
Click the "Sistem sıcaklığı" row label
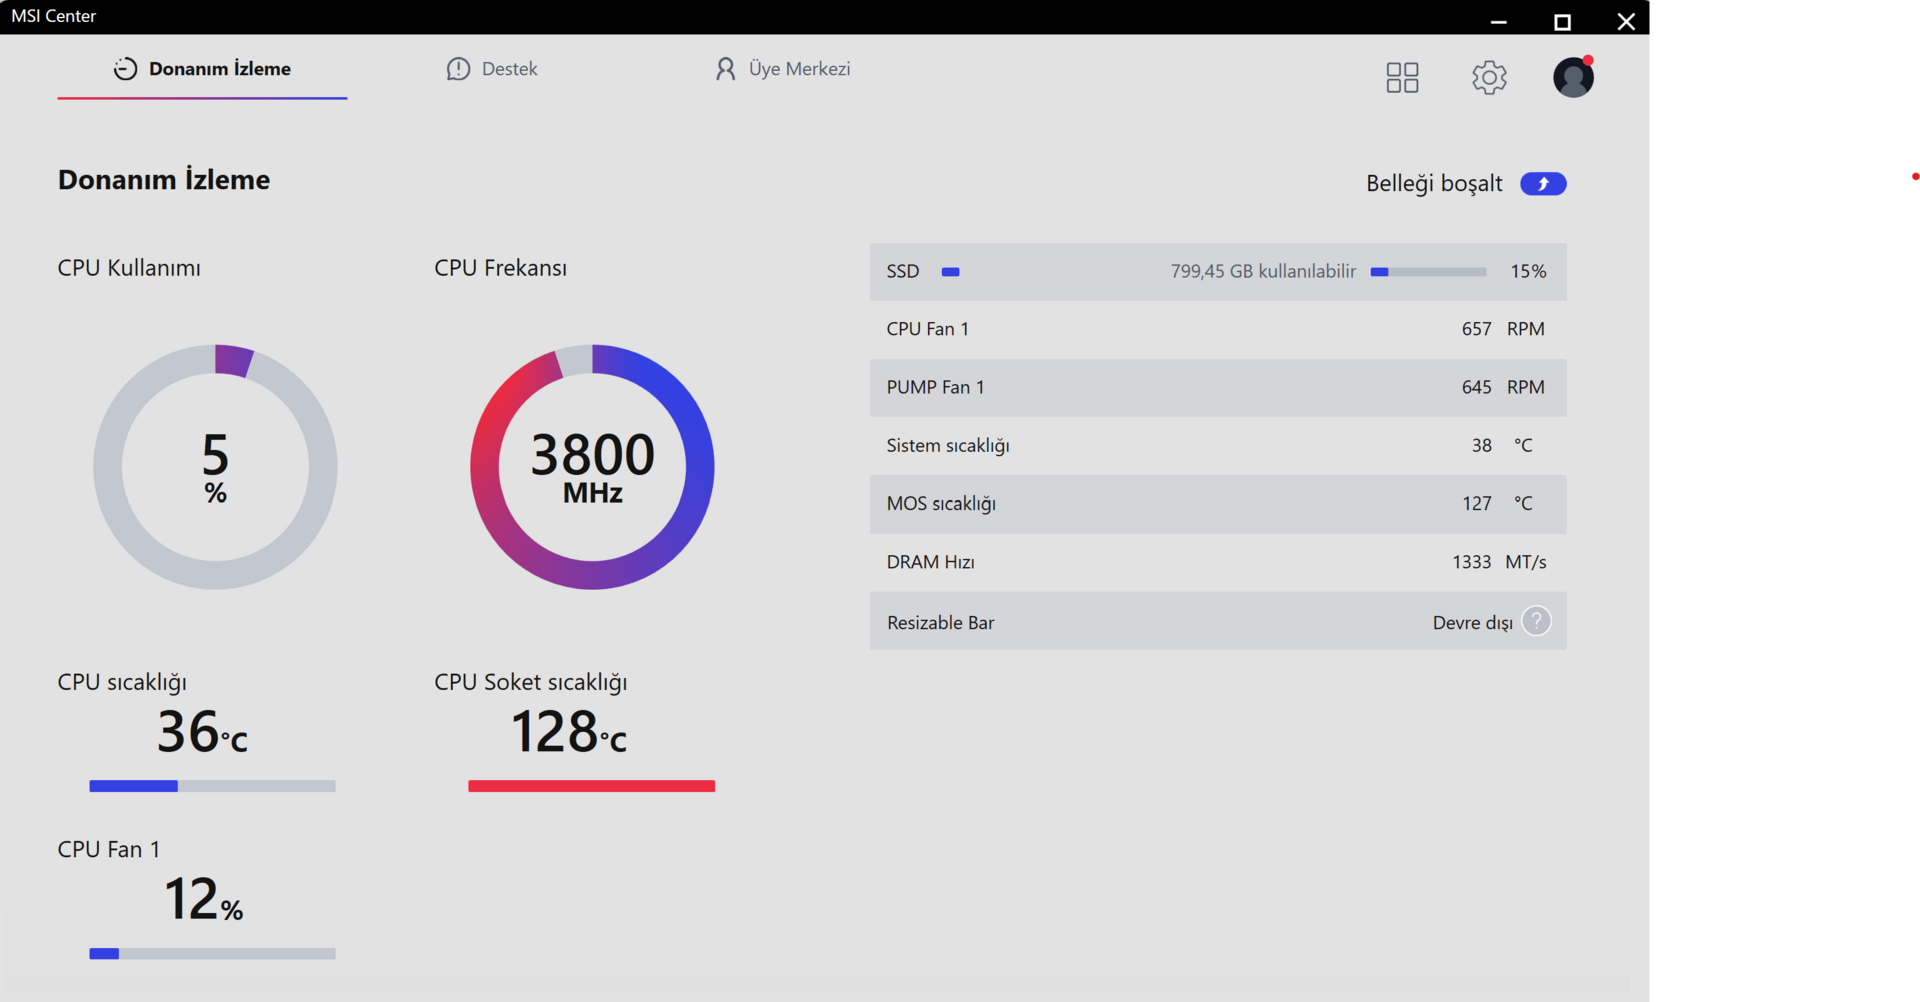948,446
